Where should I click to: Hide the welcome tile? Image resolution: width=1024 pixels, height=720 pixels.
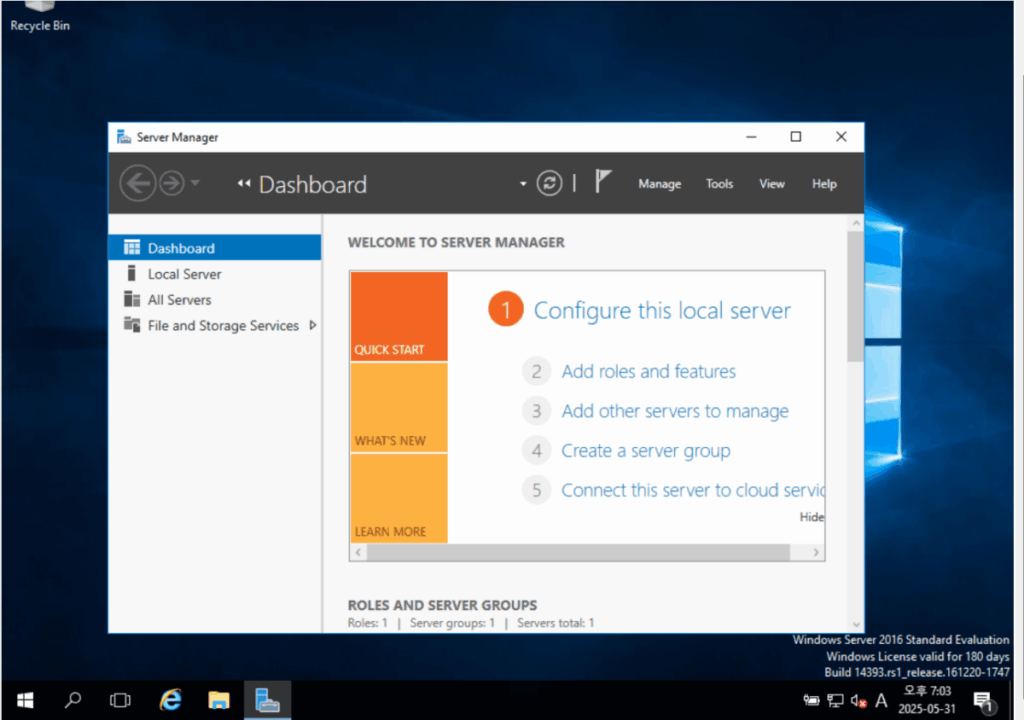[812, 517]
